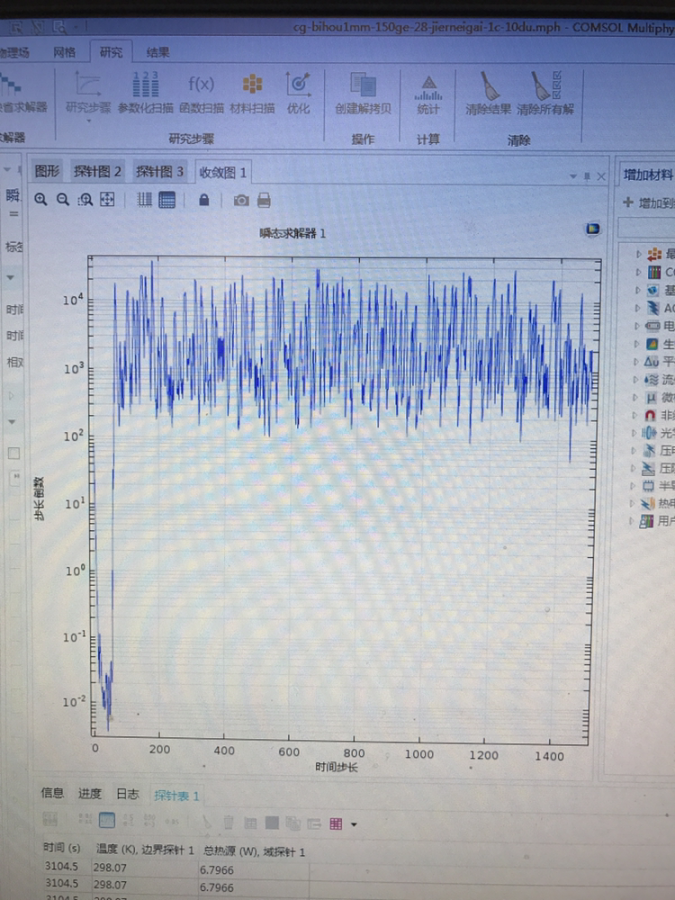675x900 pixels.
Task: Click the 清除结果 clear results broom
Action: pos(489,86)
